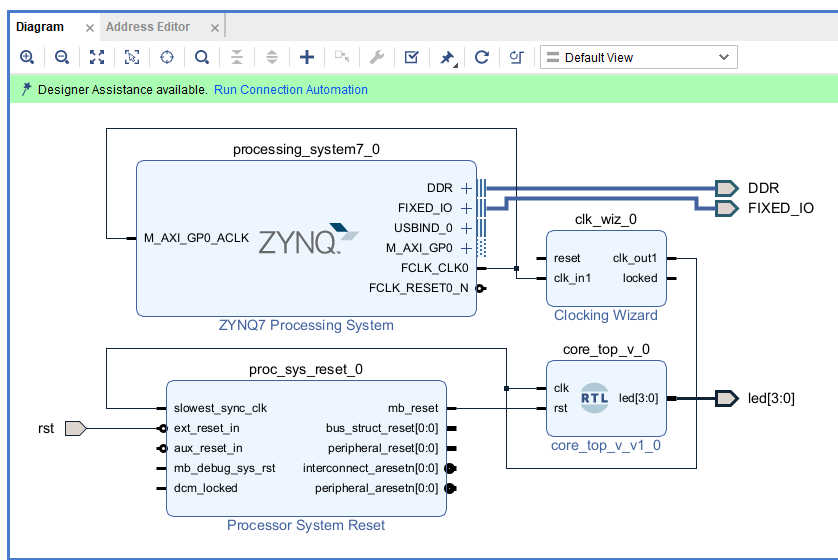The height and width of the screenshot is (560, 838).
Task: Expand the DDR interface on processing_system7_0
Action: [x=466, y=188]
